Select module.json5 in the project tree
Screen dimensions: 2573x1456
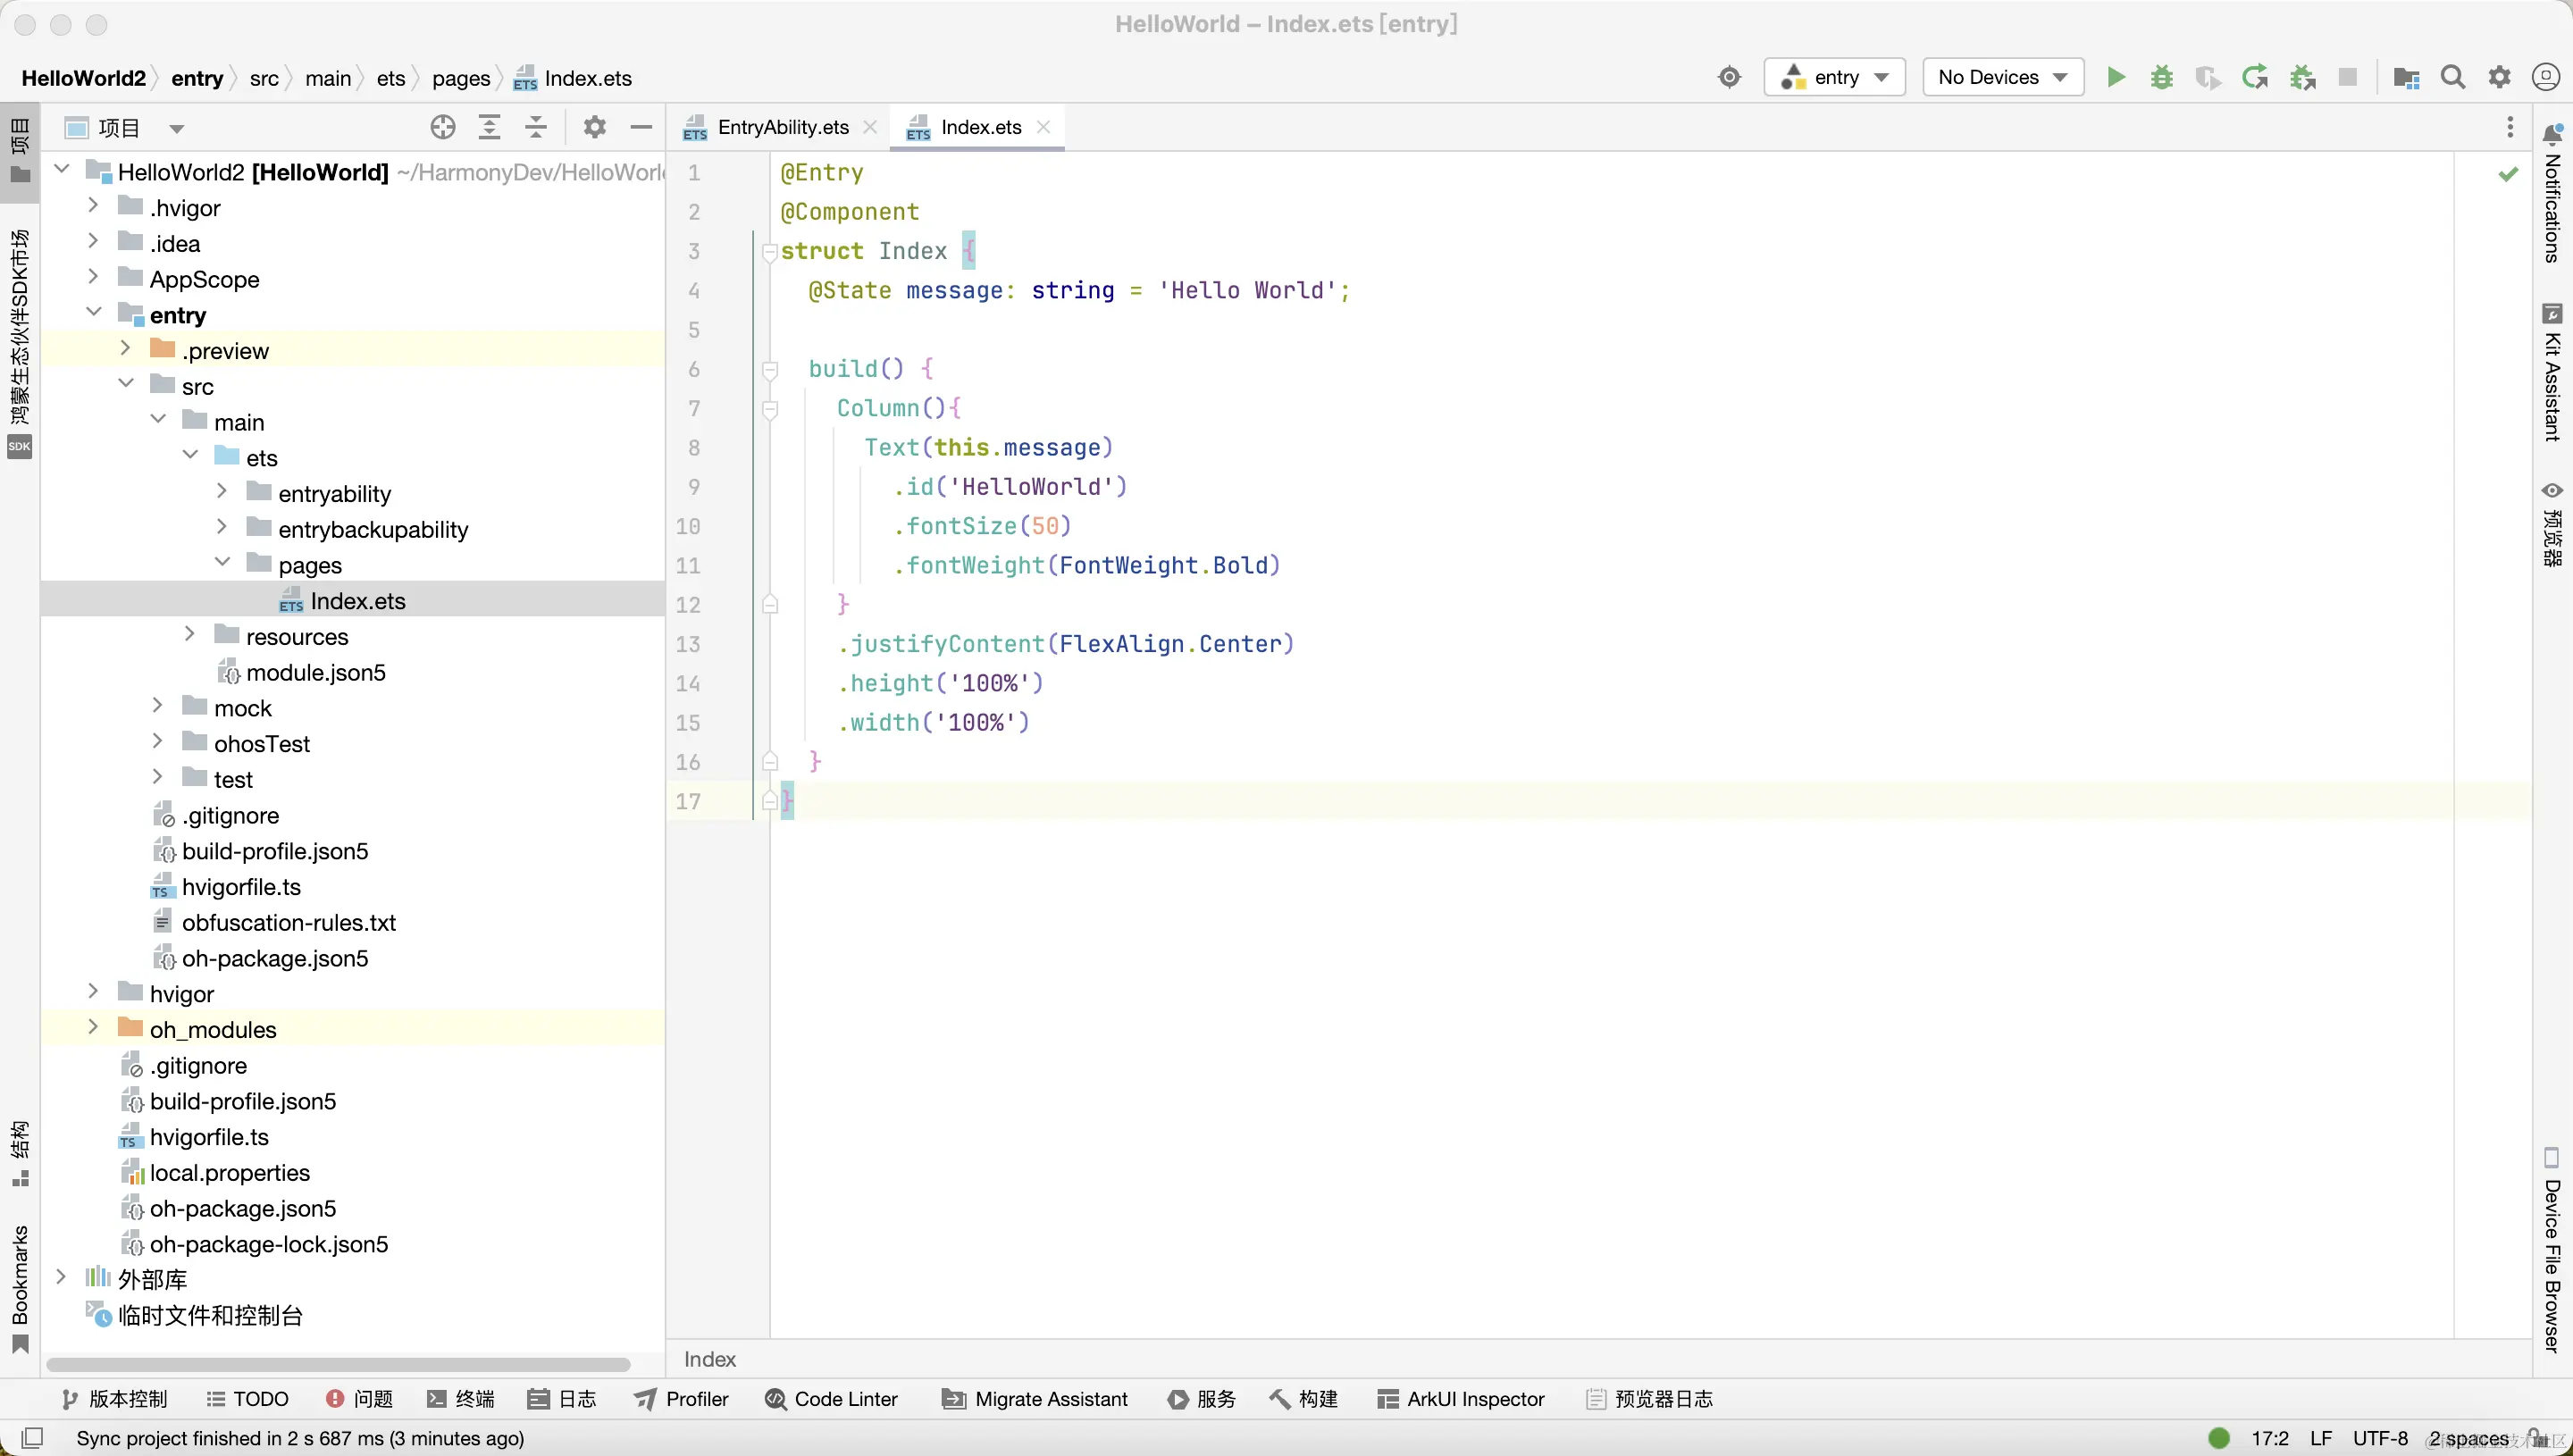[x=315, y=672]
